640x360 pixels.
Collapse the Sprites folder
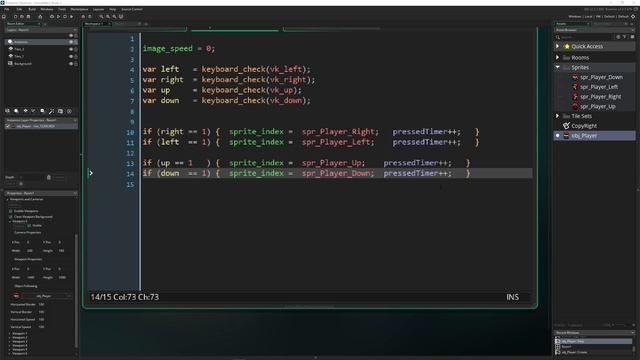point(558,67)
